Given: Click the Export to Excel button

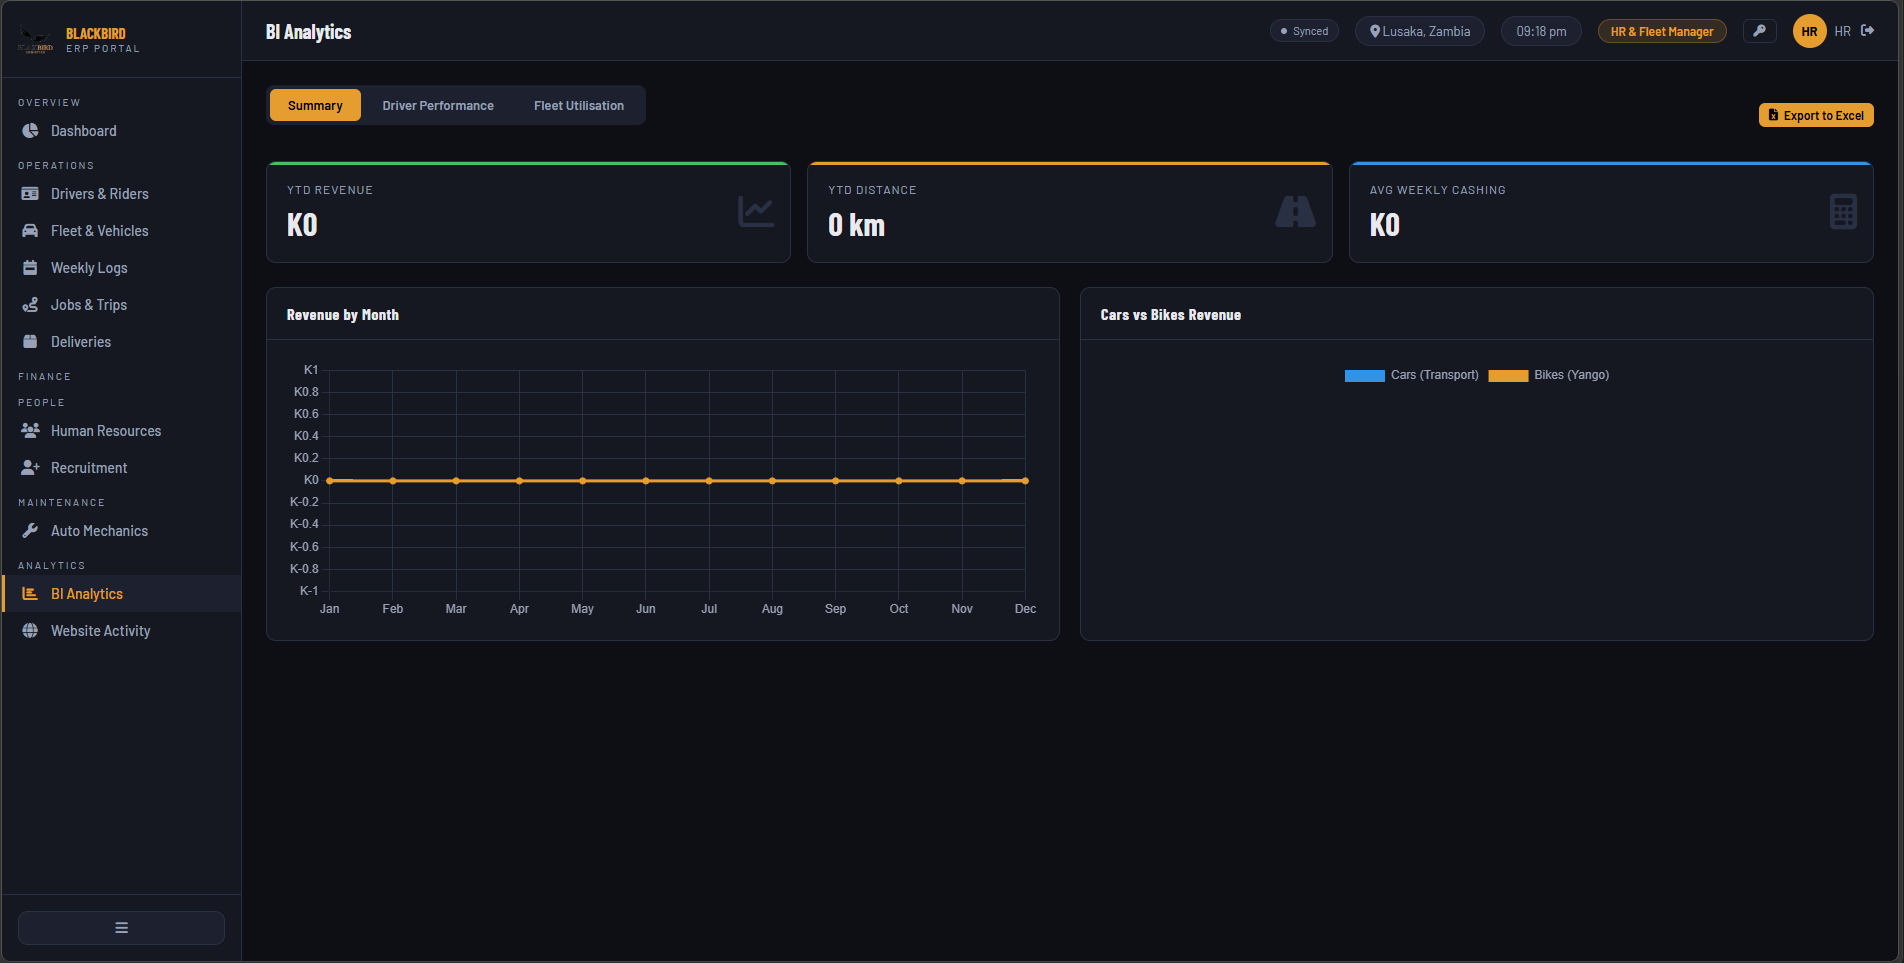Looking at the screenshot, I should pyautogui.click(x=1815, y=115).
